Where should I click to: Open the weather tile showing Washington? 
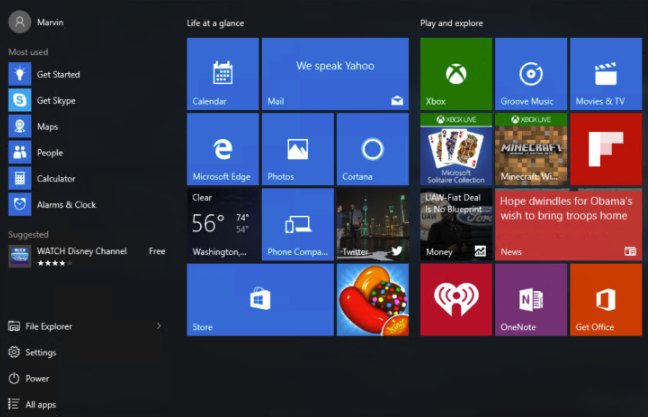point(223,225)
